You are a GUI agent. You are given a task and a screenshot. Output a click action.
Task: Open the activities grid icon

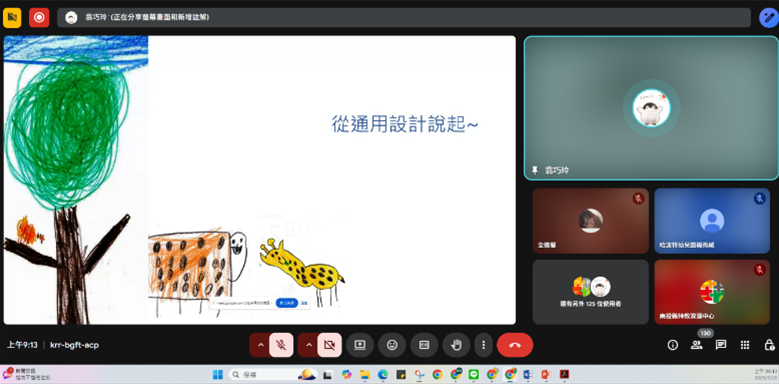(745, 345)
